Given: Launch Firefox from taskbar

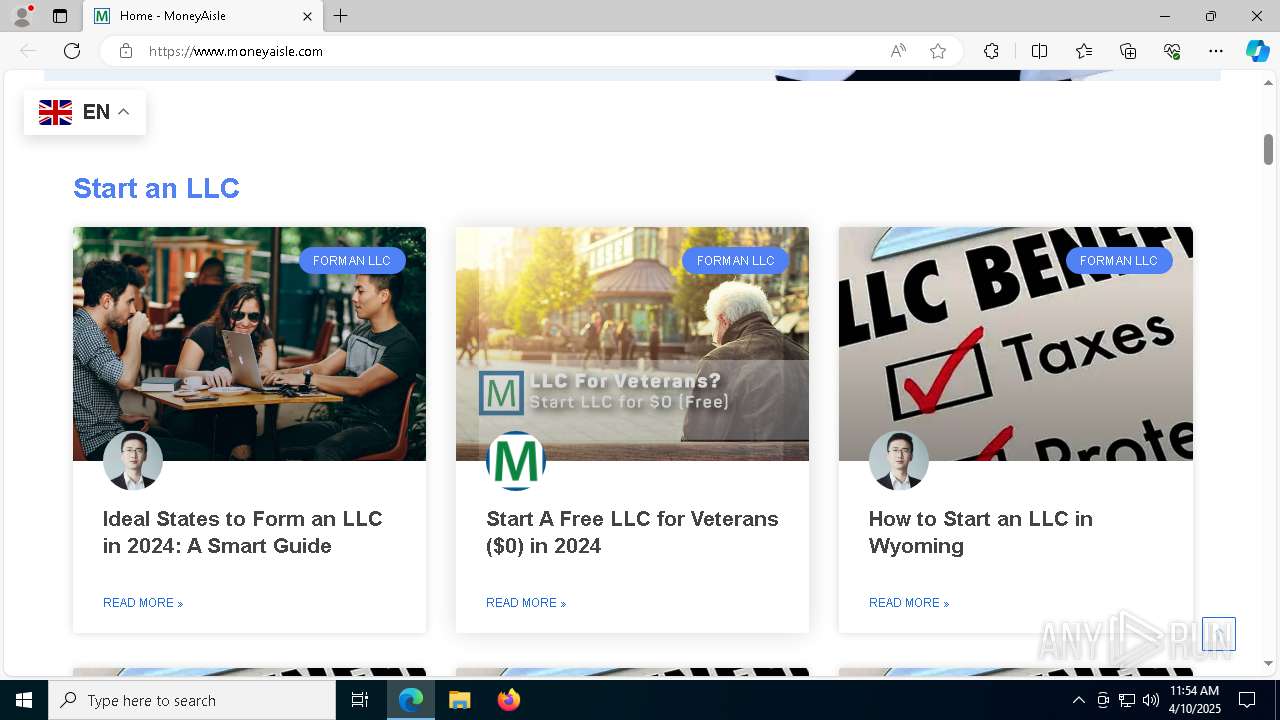Looking at the screenshot, I should point(508,700).
